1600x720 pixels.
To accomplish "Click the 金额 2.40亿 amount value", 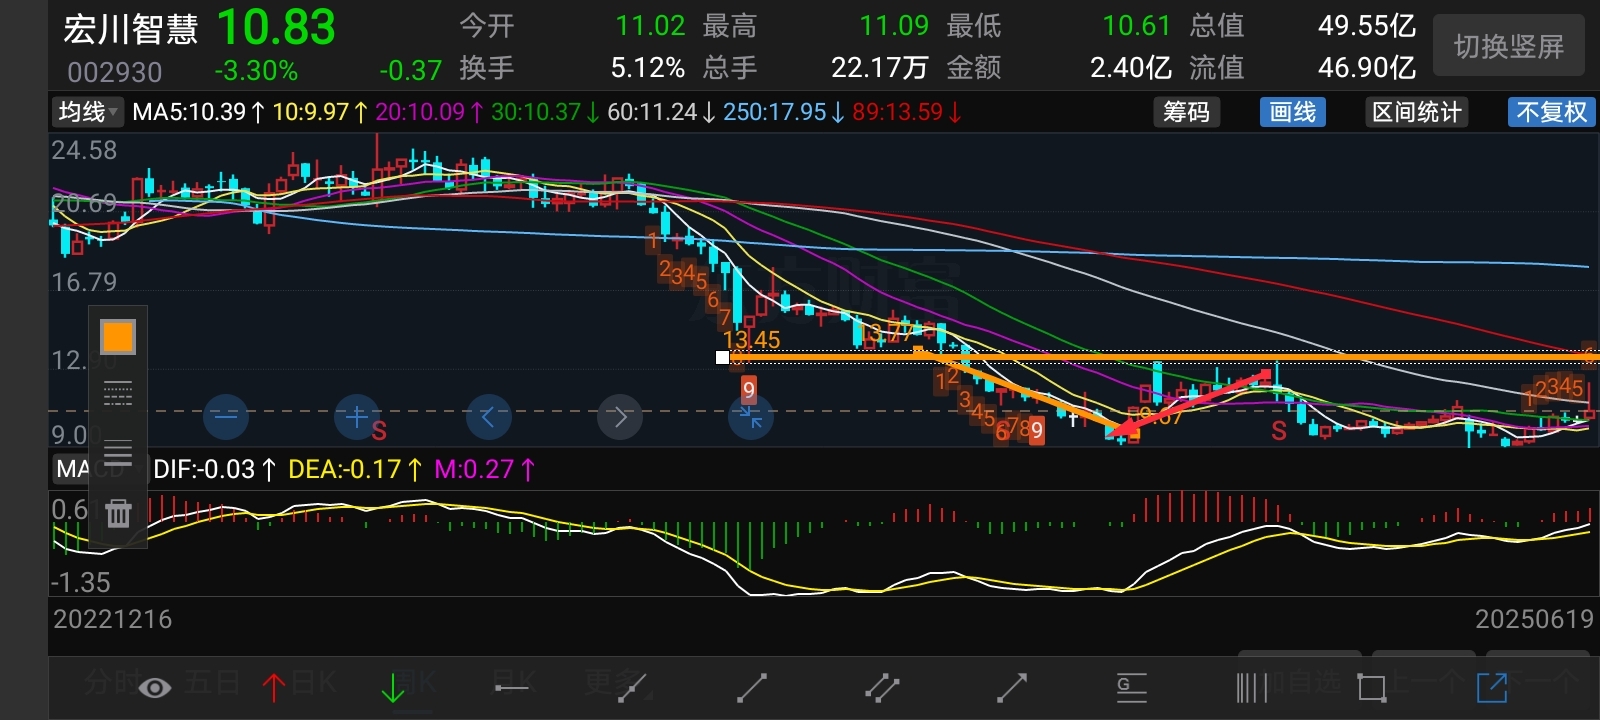I will click(1131, 68).
